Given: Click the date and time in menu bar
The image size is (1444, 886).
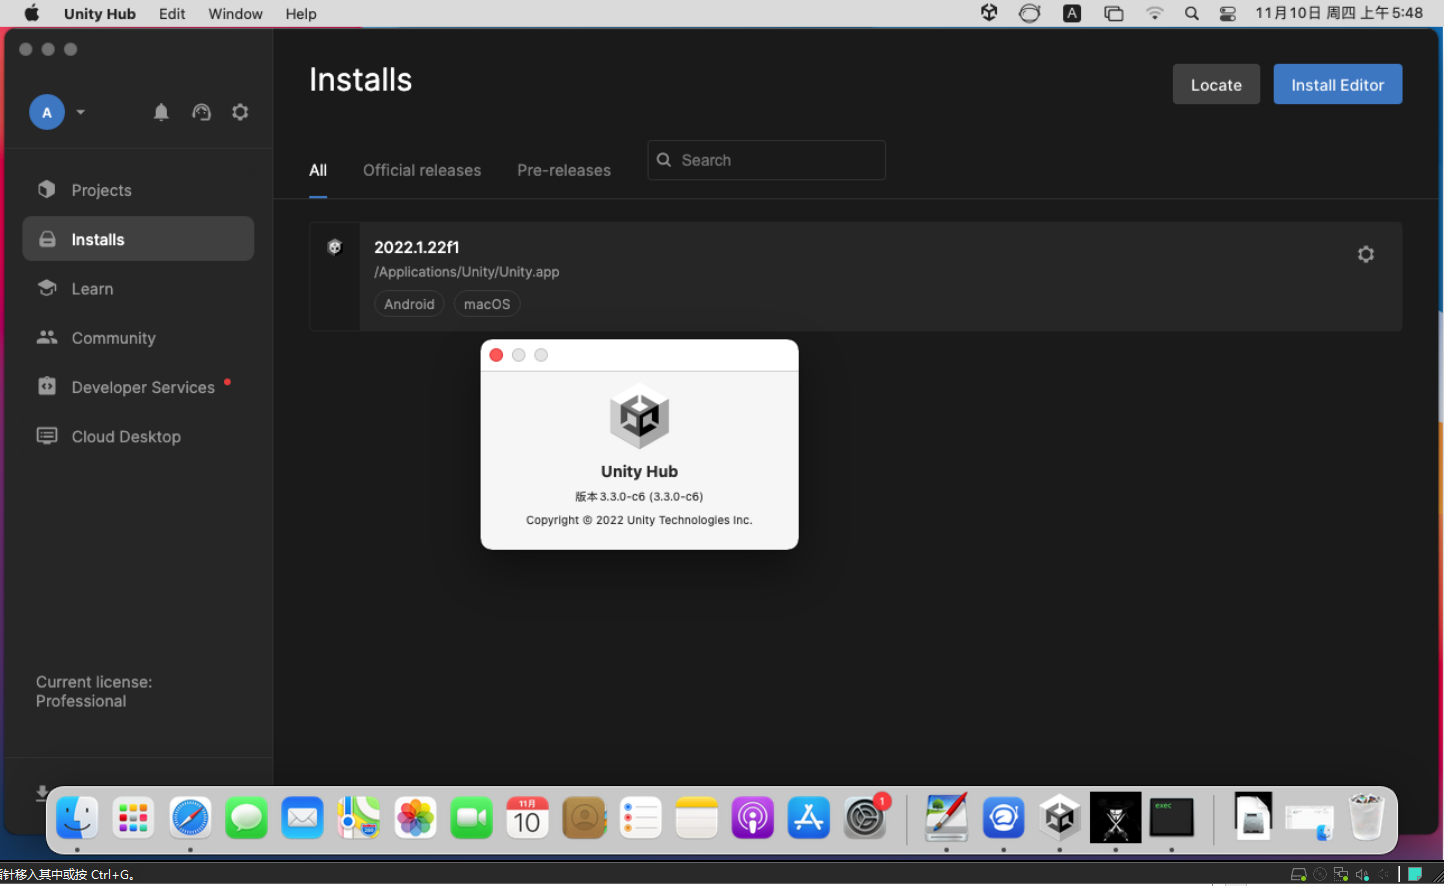Looking at the screenshot, I should click(1339, 13).
